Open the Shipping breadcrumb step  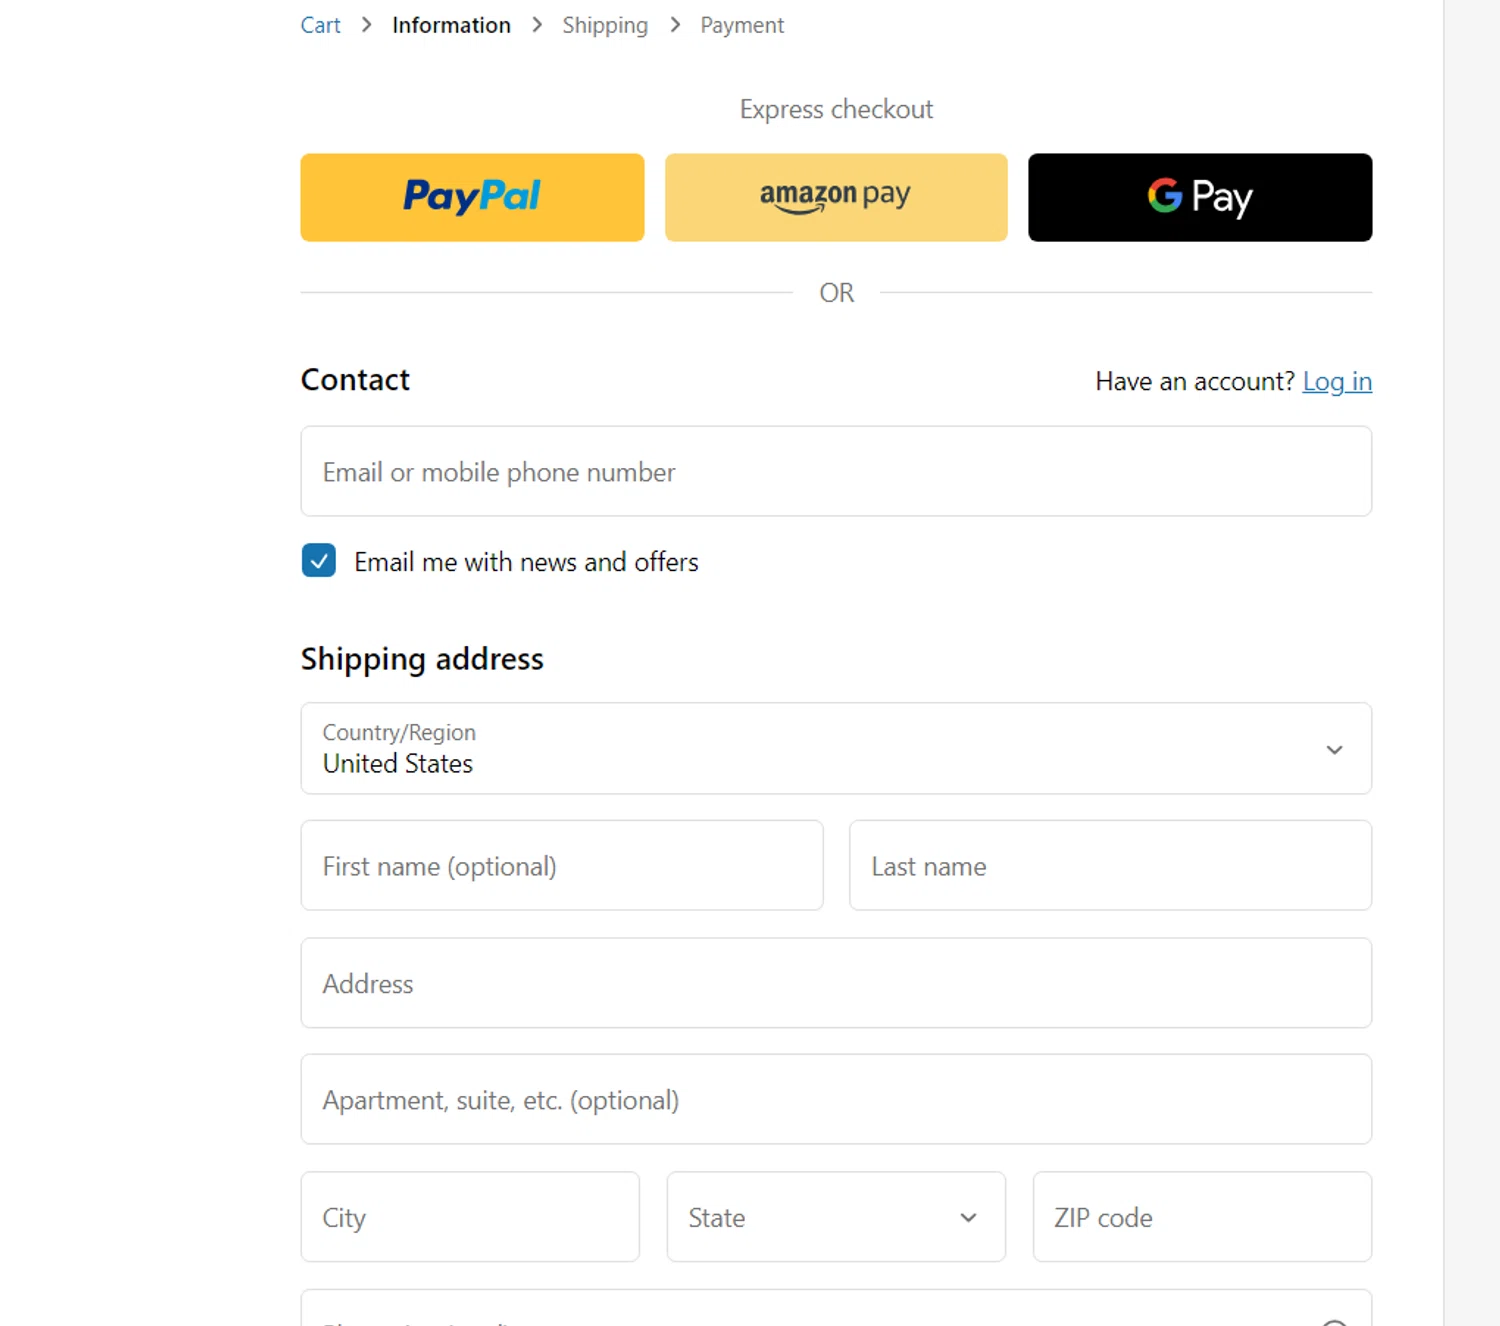tap(604, 25)
